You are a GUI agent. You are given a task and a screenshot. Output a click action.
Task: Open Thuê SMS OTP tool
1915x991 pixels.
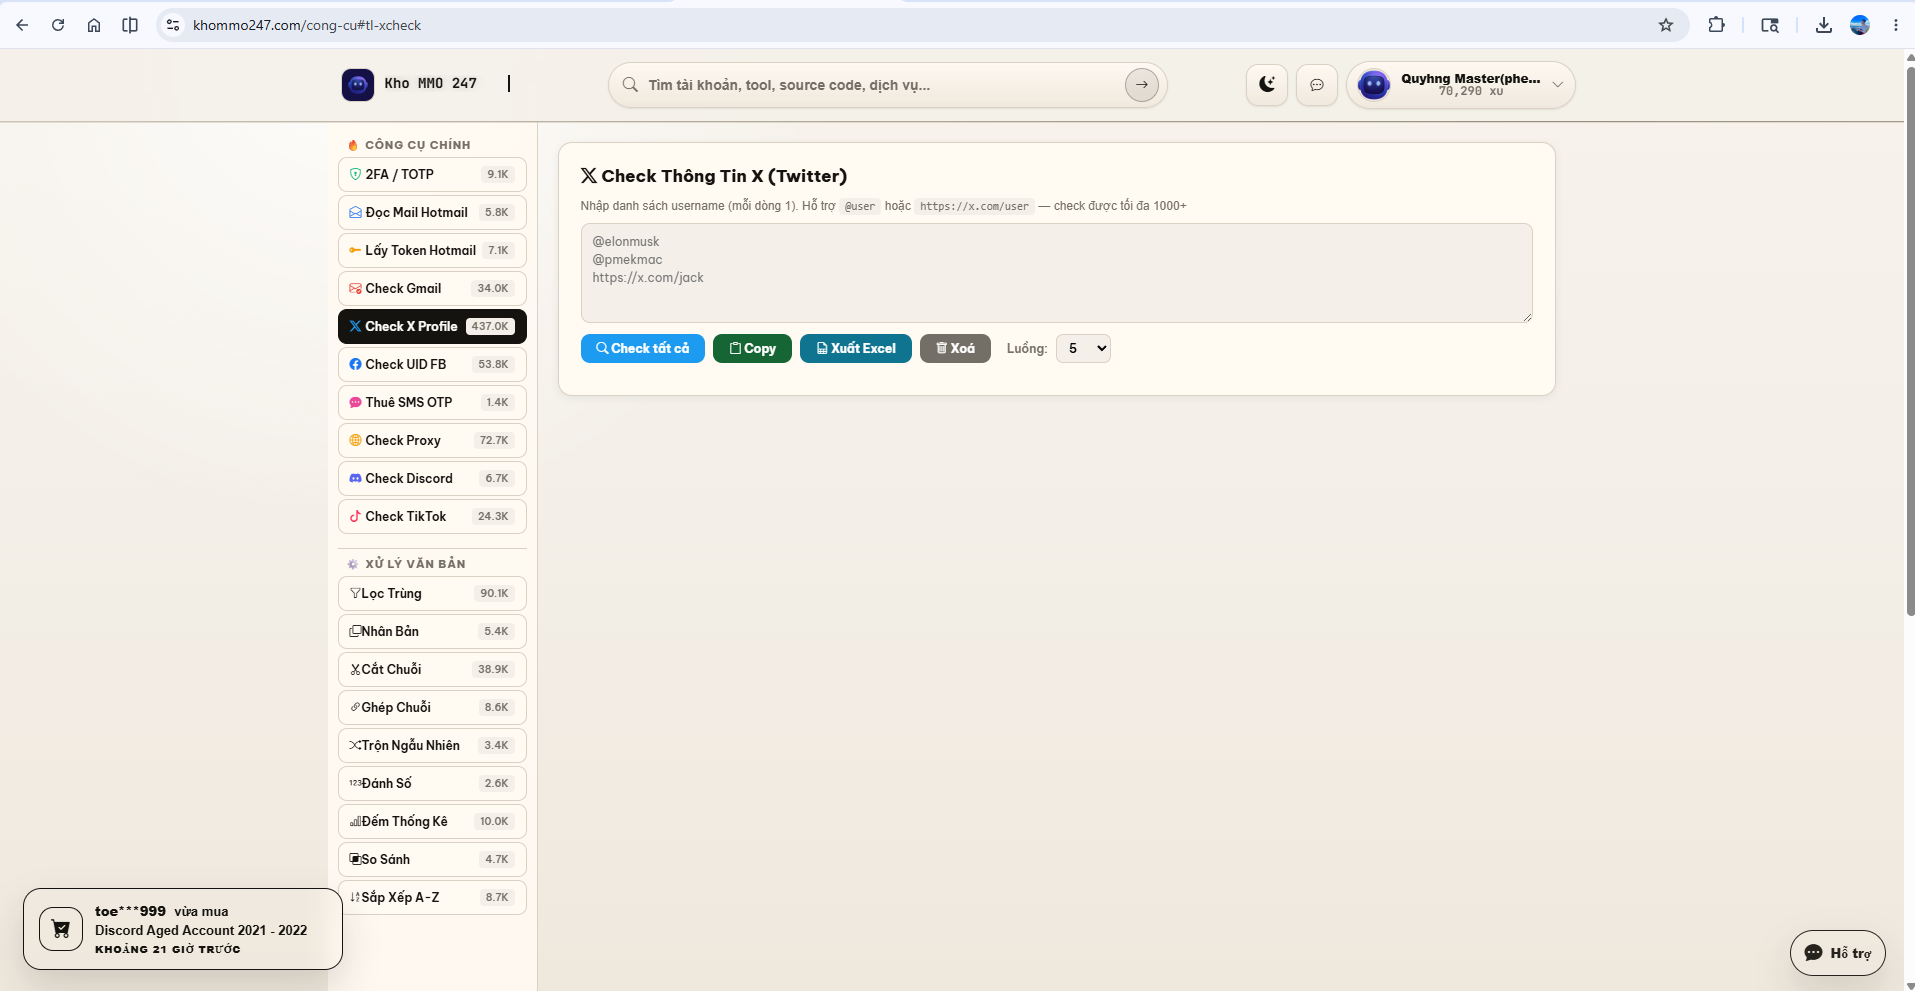tap(432, 402)
